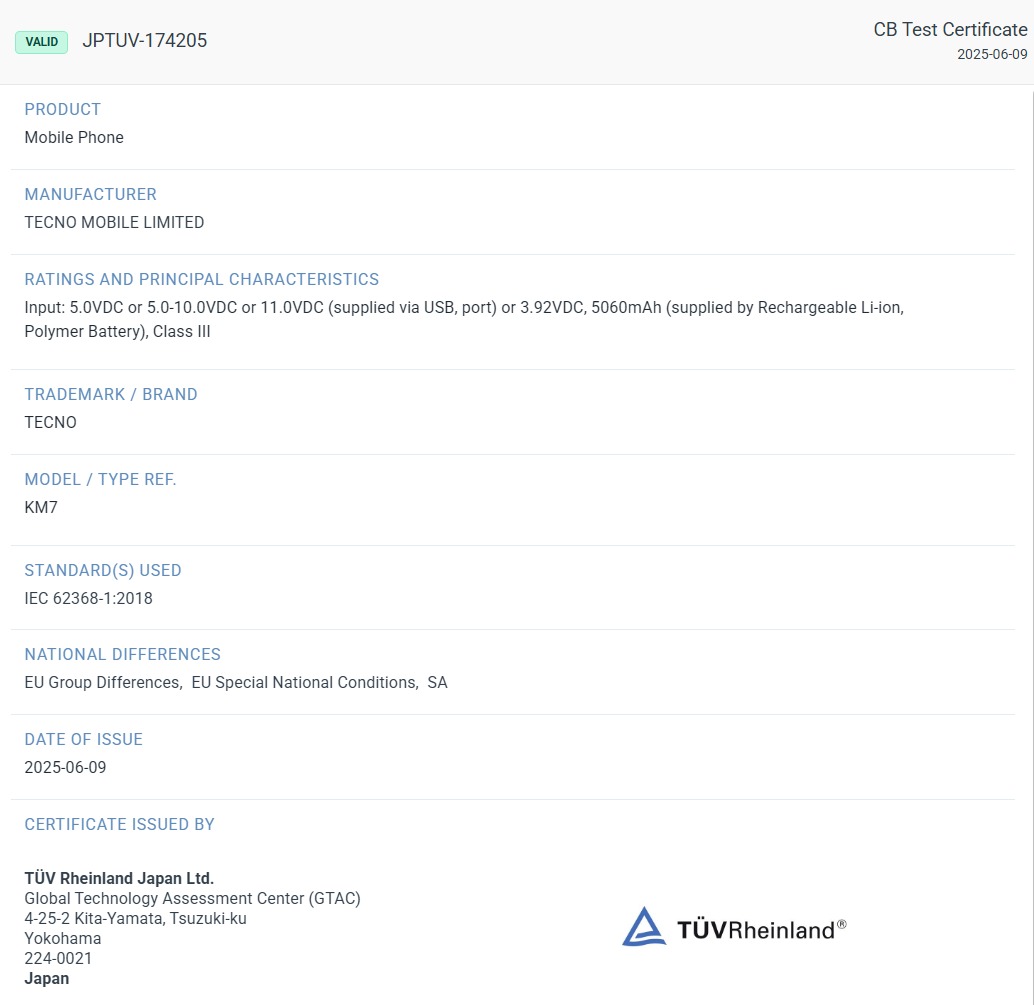
Task: Click the DATE OF ISSUE label
Action: pyautogui.click(x=84, y=739)
